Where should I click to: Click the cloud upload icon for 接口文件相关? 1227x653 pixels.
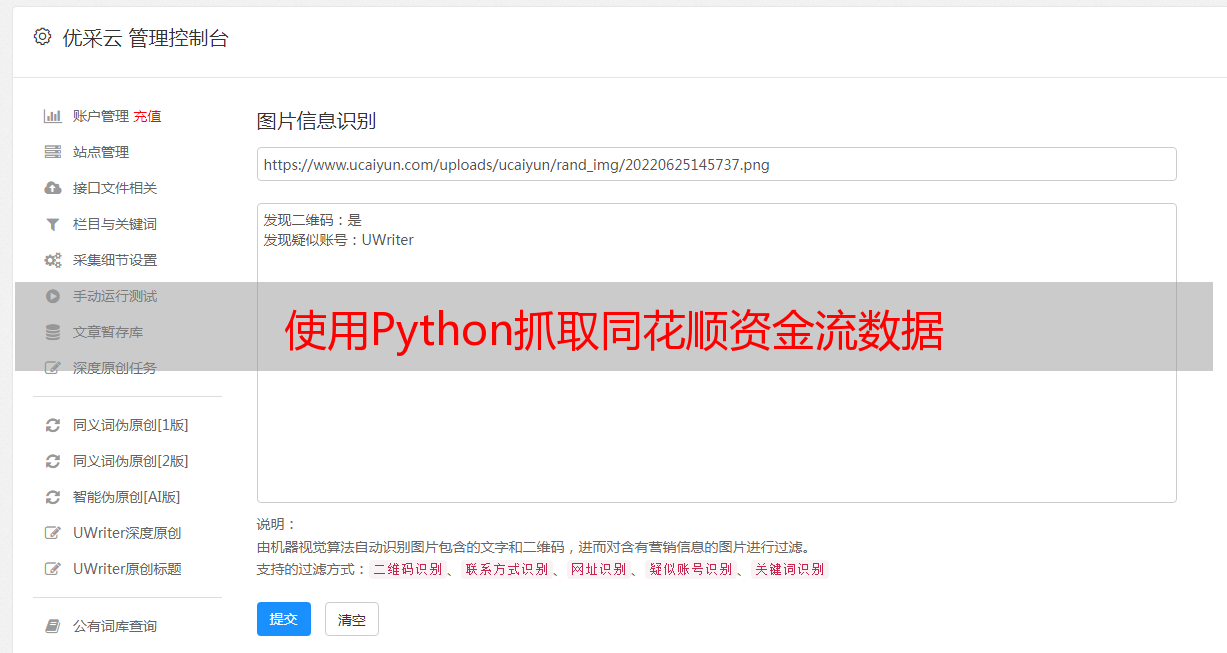click(53, 188)
